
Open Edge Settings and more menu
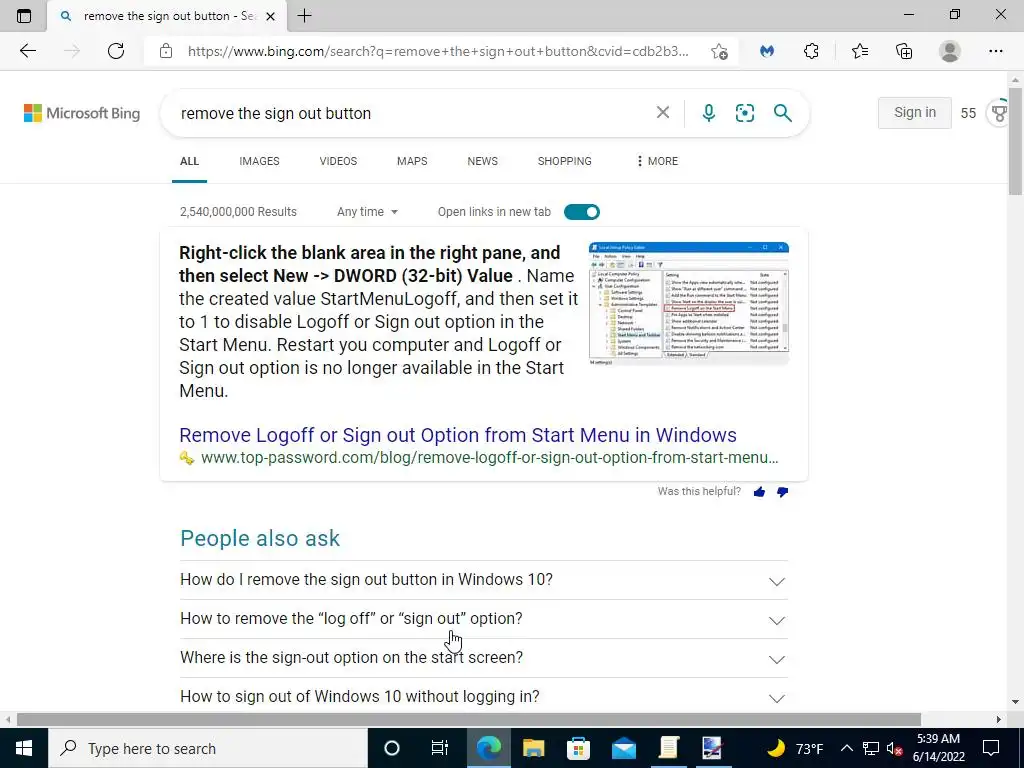(x=995, y=51)
